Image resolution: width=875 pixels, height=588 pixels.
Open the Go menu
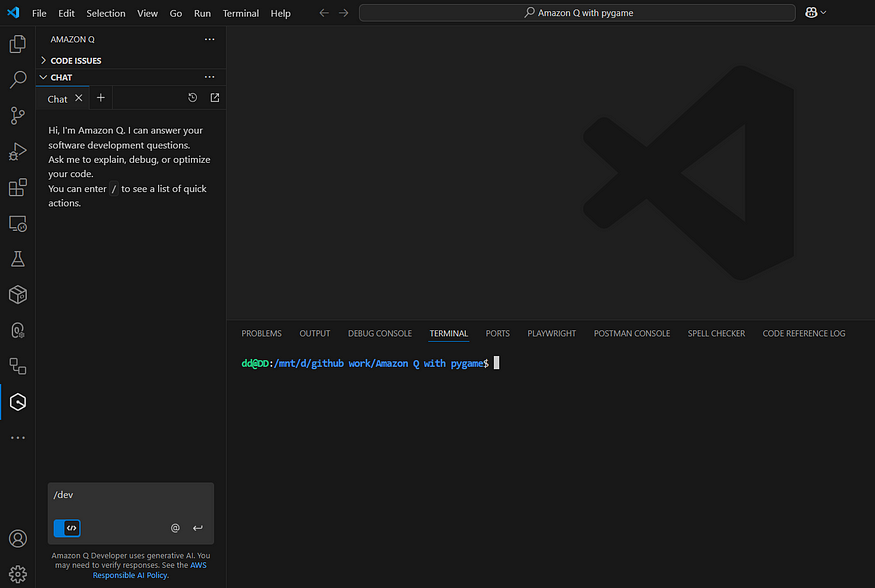pyautogui.click(x=176, y=13)
